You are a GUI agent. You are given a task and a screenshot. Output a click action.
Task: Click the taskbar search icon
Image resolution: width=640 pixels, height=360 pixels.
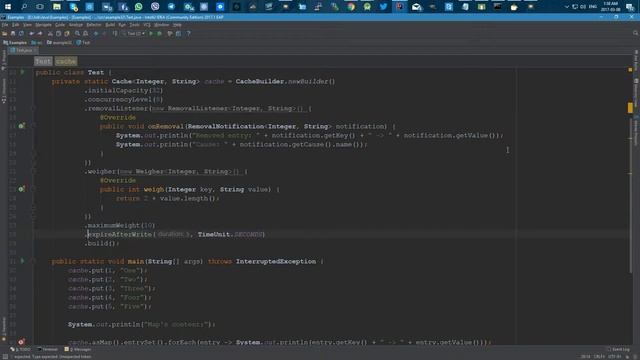pos(24,7)
